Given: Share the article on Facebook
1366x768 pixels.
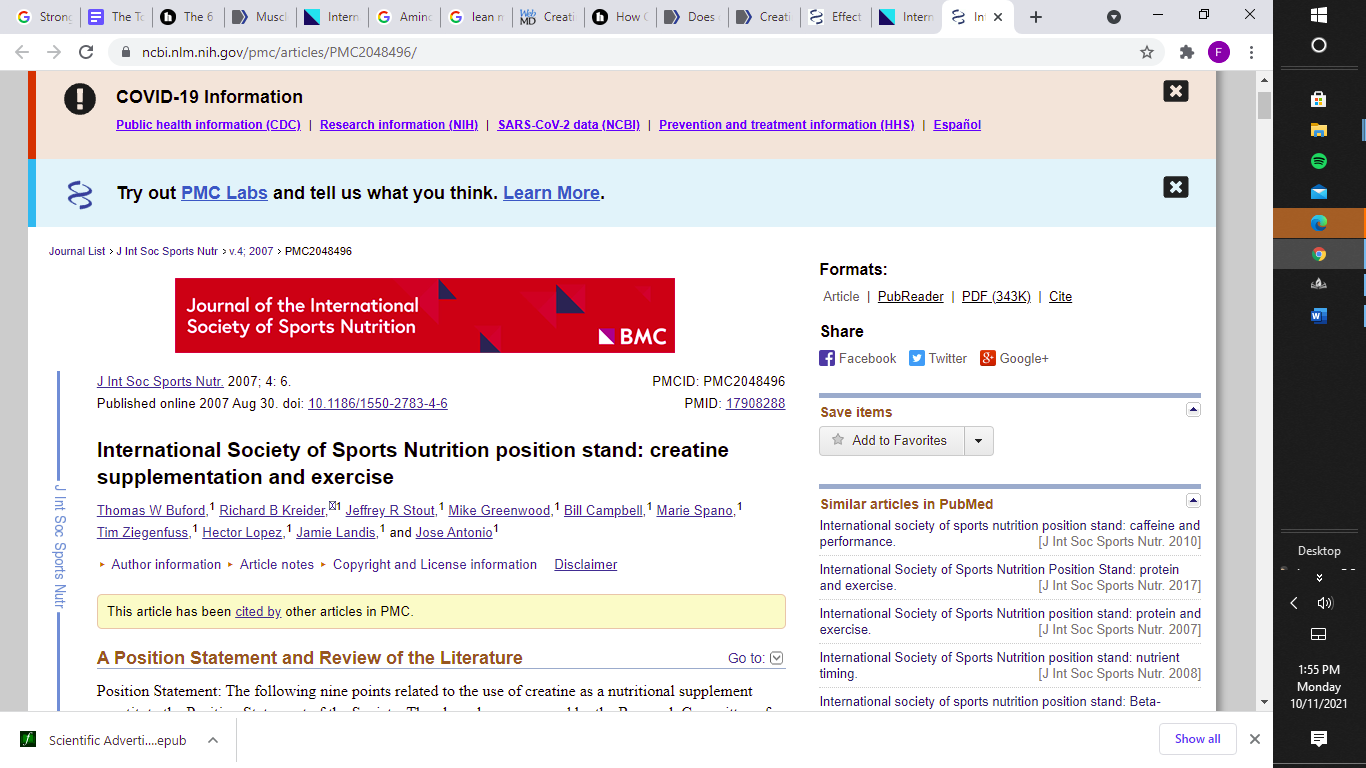Looking at the screenshot, I should pos(858,358).
